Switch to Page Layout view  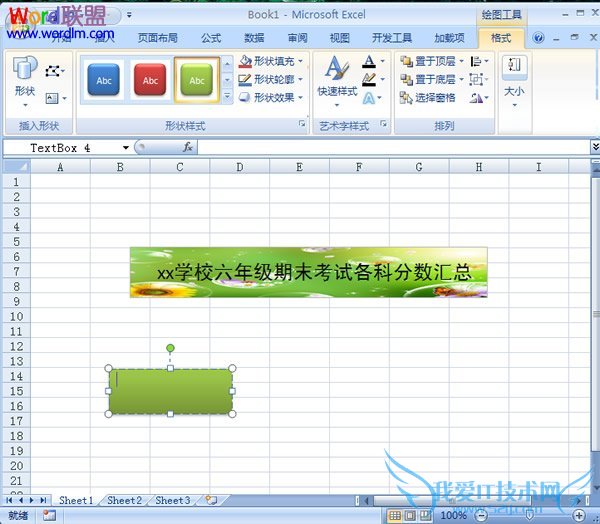410,516
